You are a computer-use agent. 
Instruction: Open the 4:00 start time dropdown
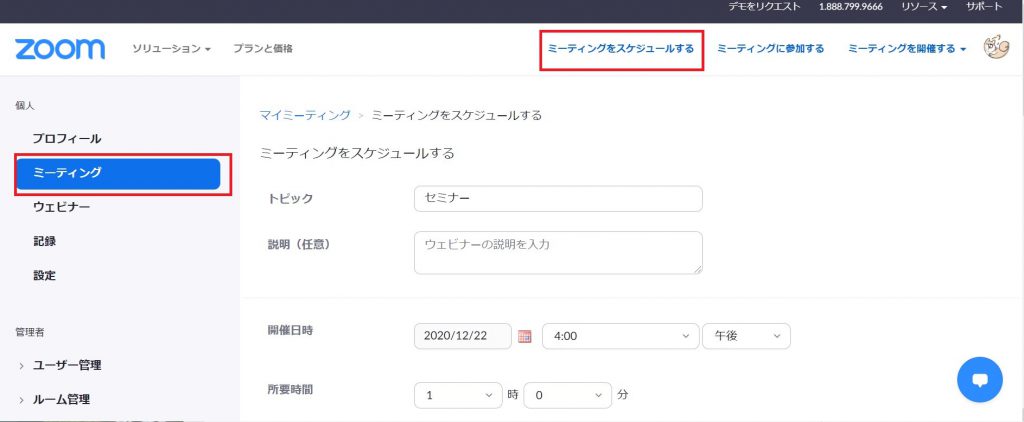click(620, 336)
